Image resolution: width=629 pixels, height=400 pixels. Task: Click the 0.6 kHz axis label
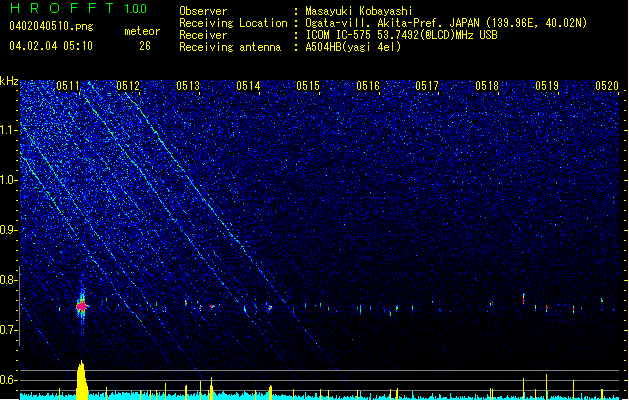tap(9, 380)
